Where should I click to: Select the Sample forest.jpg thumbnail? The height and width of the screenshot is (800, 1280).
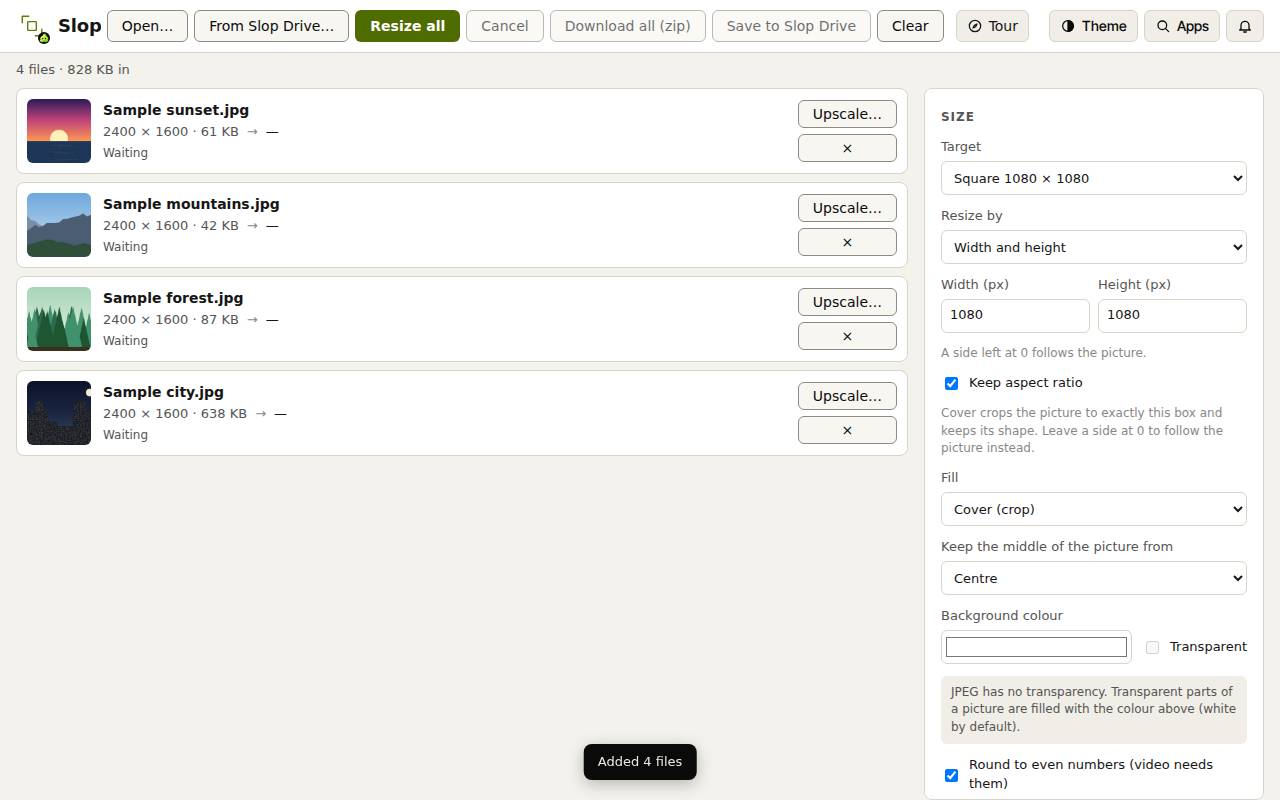click(59, 319)
